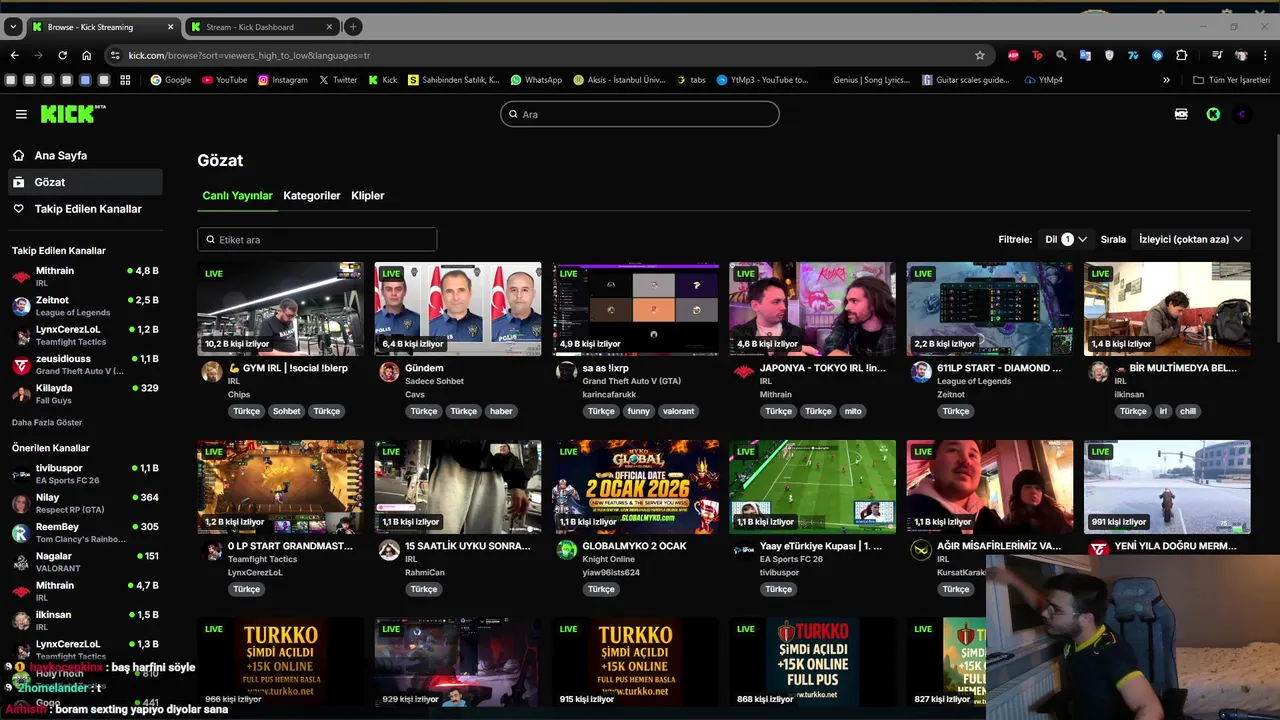
Task: Open Nilay Respect RP channel
Action: point(85,503)
